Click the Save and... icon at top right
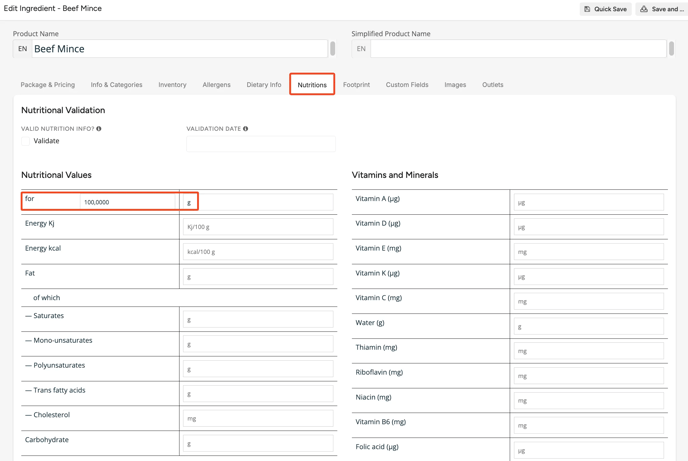This screenshot has width=688, height=461. tap(644, 9)
